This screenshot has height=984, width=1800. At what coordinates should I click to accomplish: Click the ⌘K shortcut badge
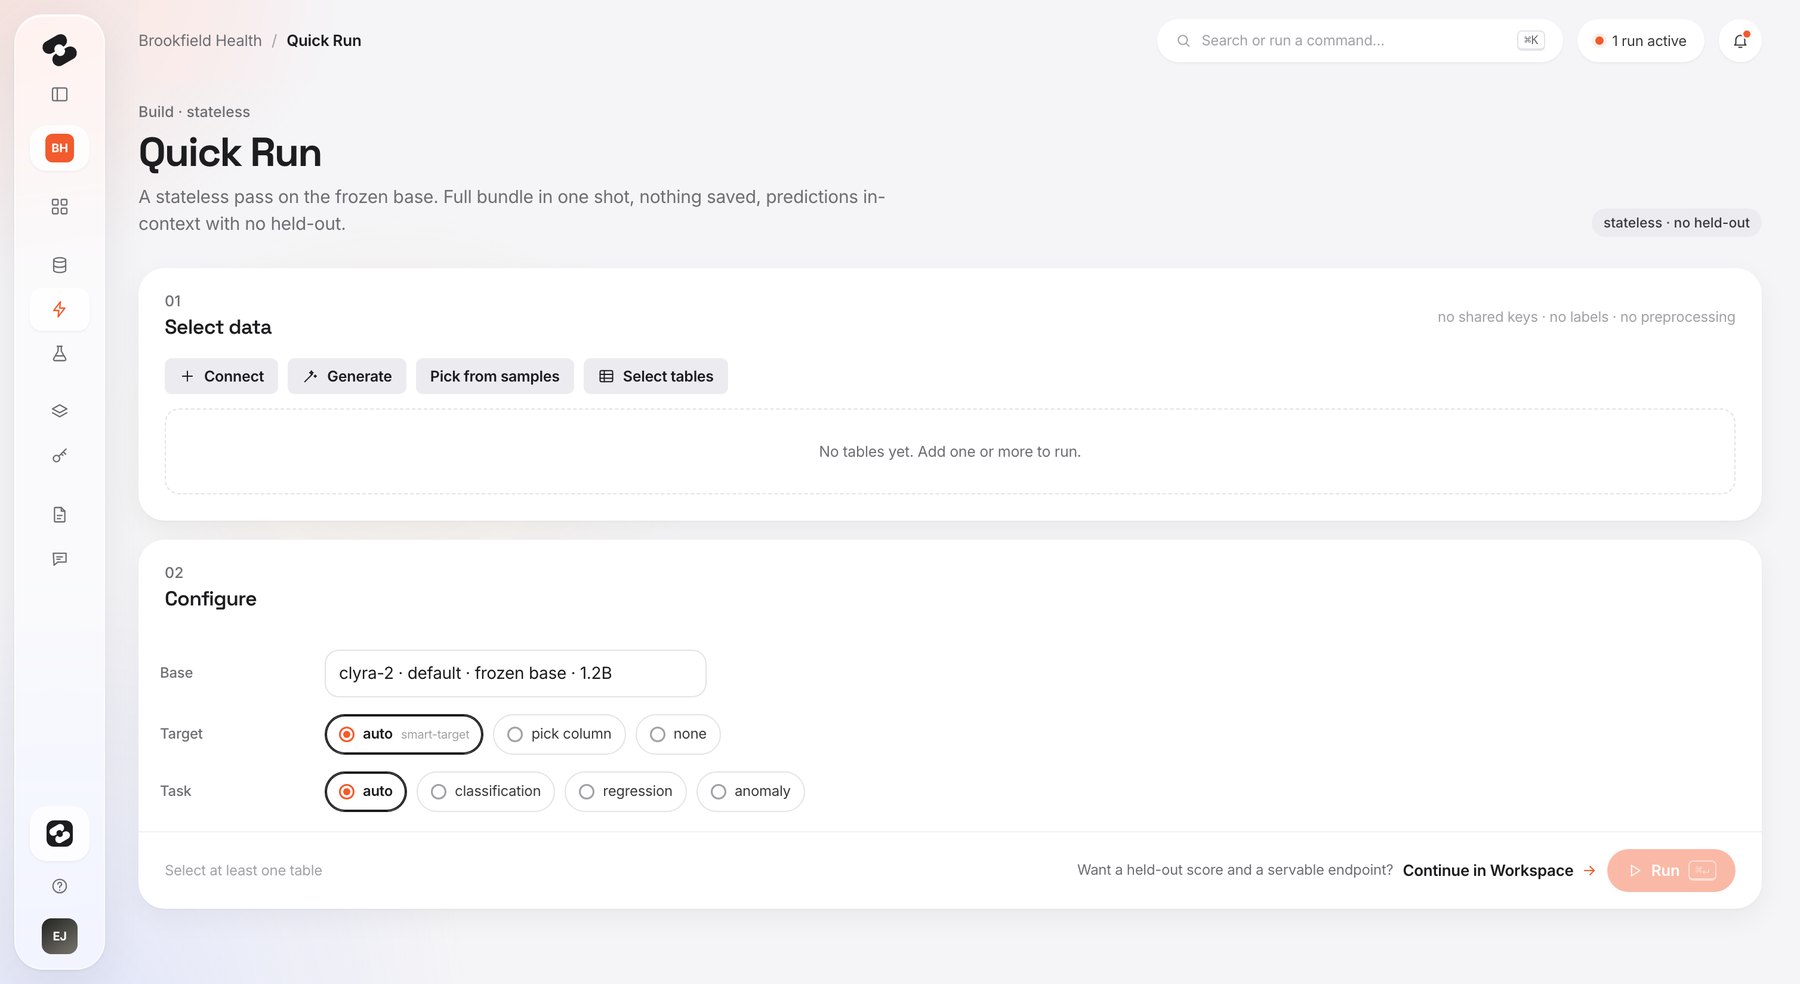tap(1531, 40)
